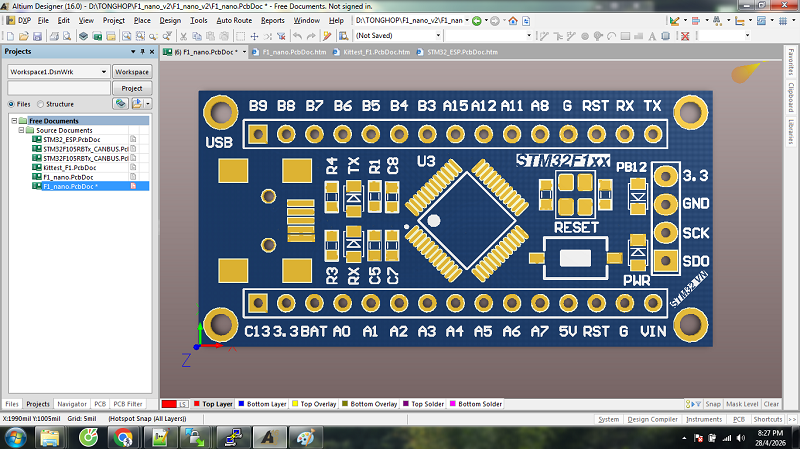
Task: Click the green Back navigation arrow
Action: click(477, 21)
